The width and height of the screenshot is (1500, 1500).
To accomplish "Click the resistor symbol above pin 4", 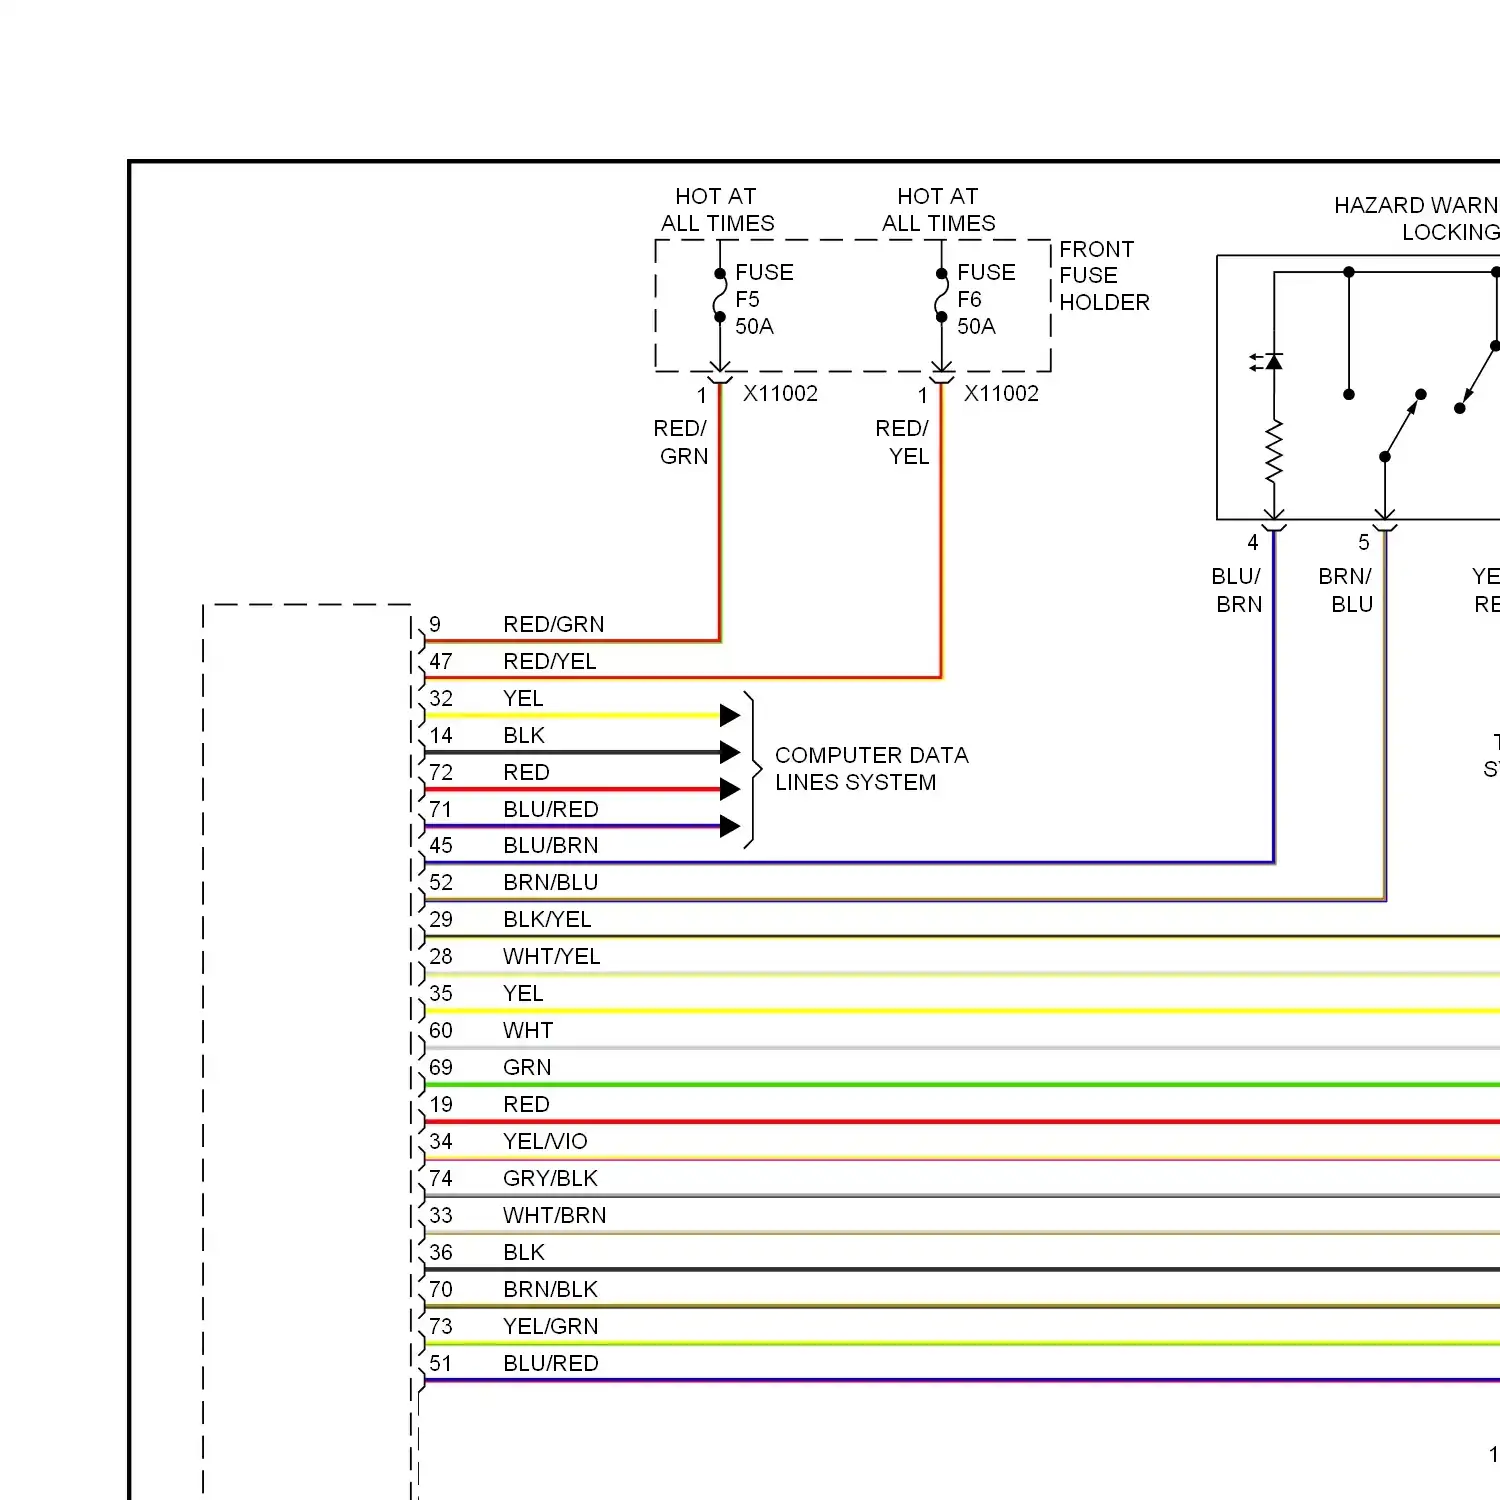I will pos(1274,452).
